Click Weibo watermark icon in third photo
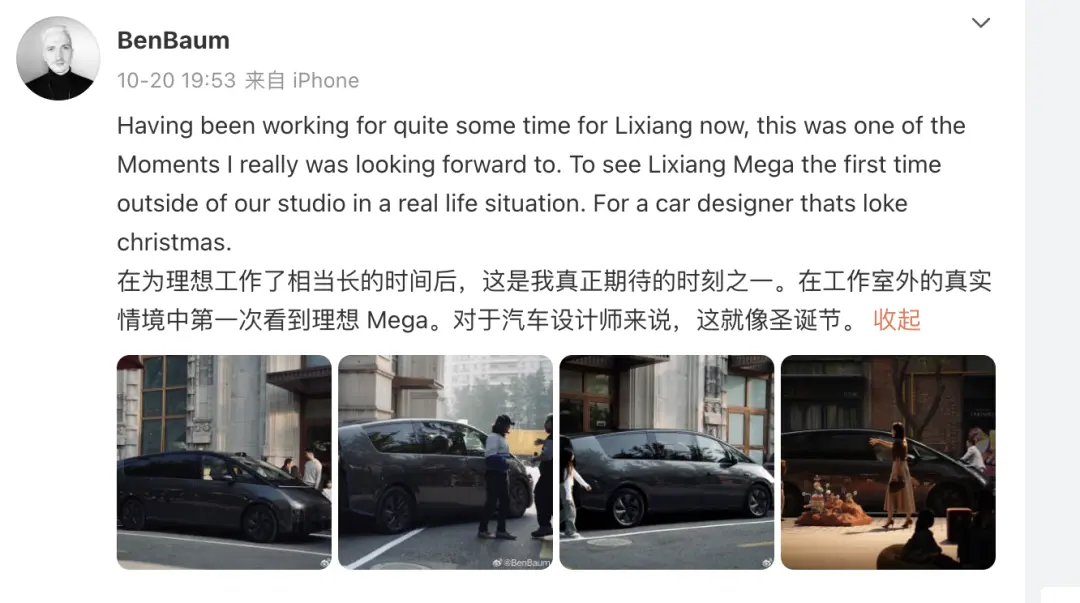 [x=767, y=563]
